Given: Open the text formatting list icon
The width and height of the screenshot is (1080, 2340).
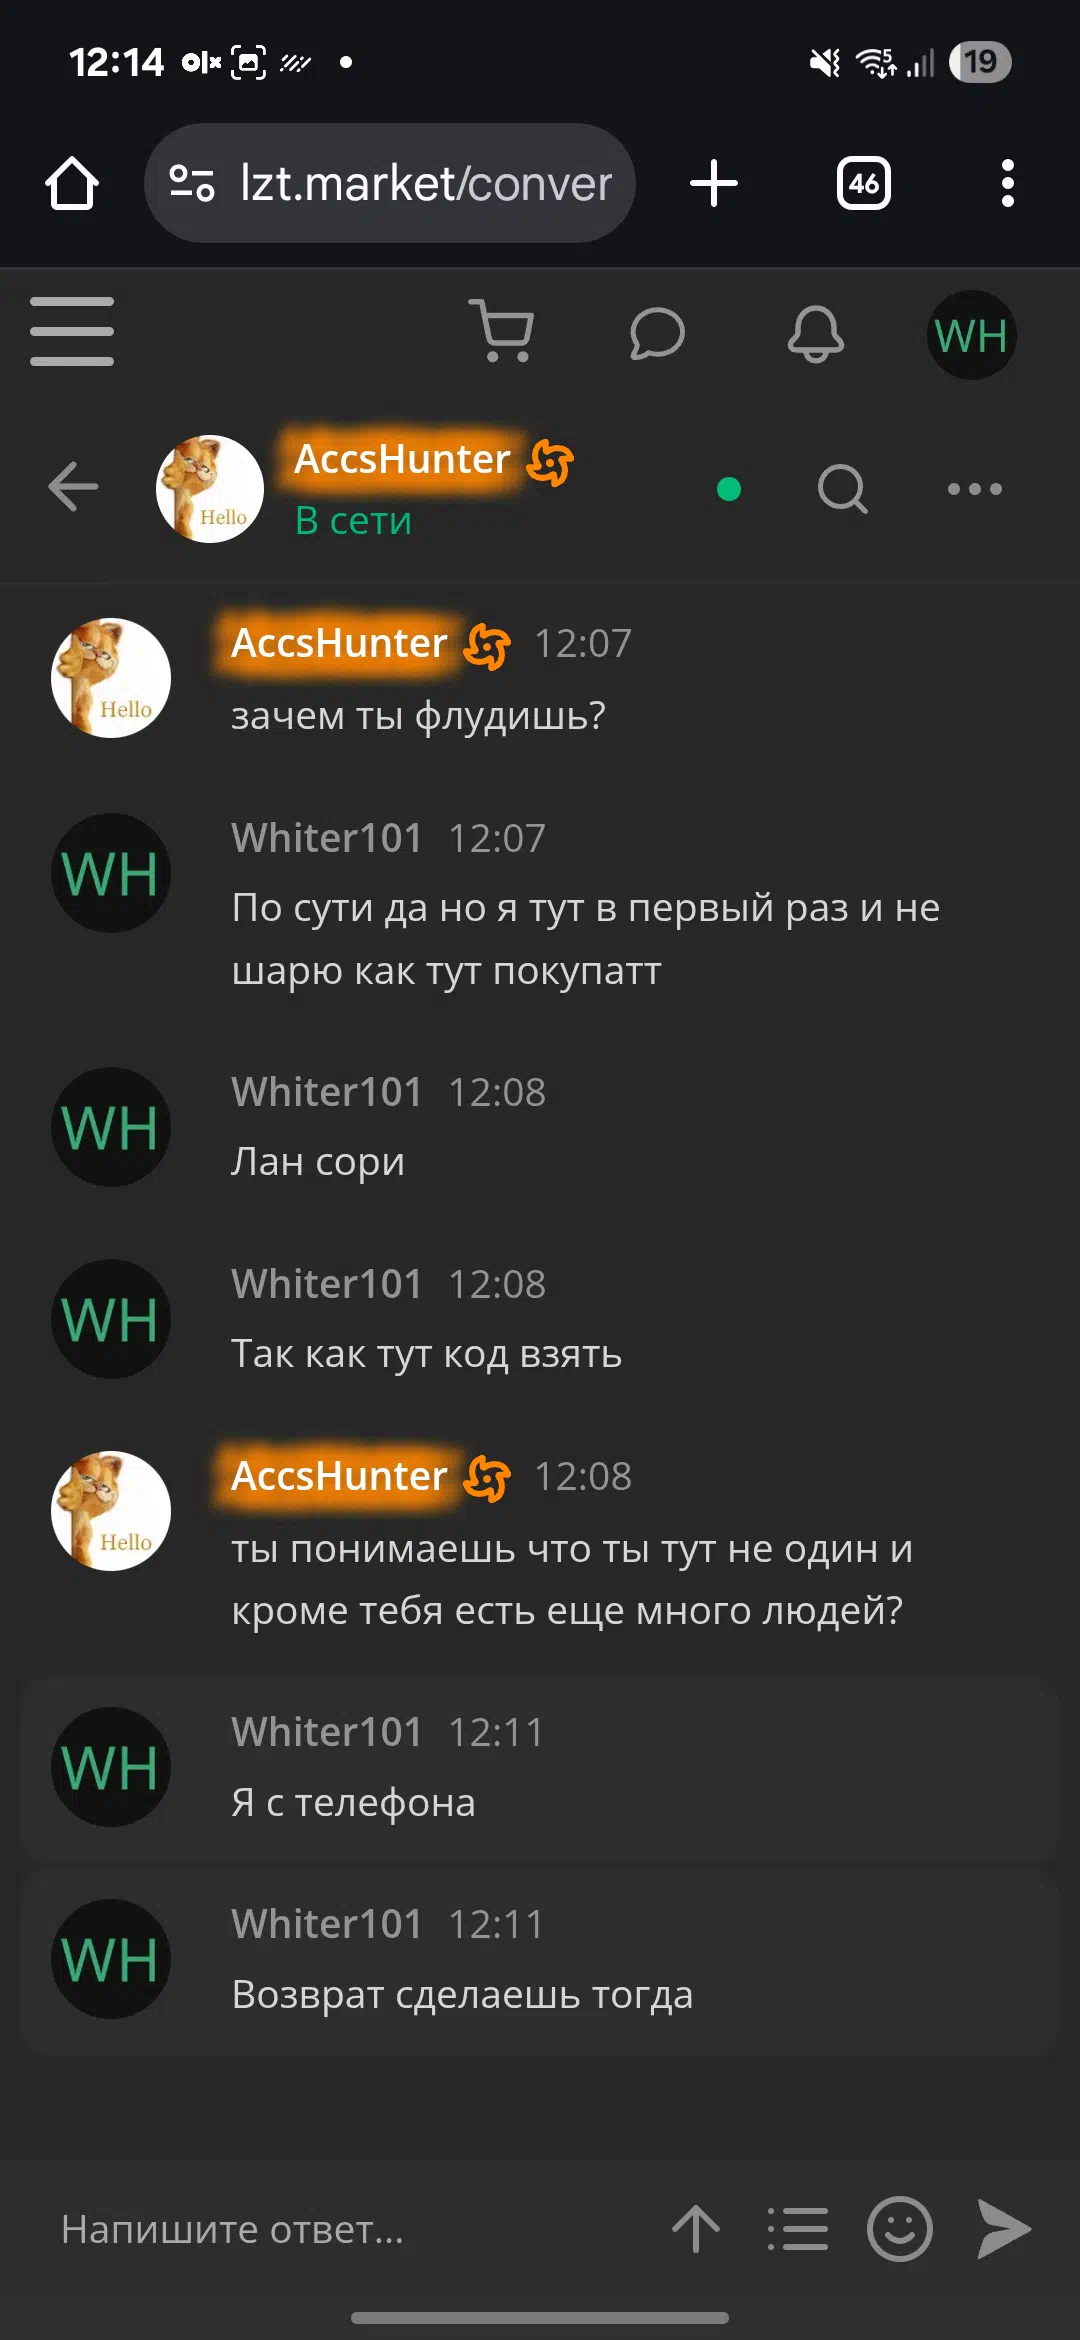Looking at the screenshot, I should pyautogui.click(x=797, y=2229).
